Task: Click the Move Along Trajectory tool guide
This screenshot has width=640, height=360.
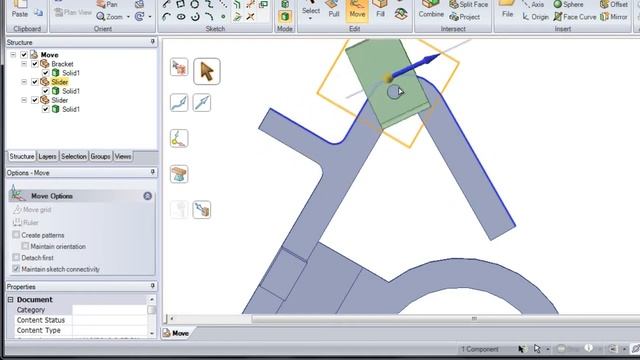Action: [179, 102]
